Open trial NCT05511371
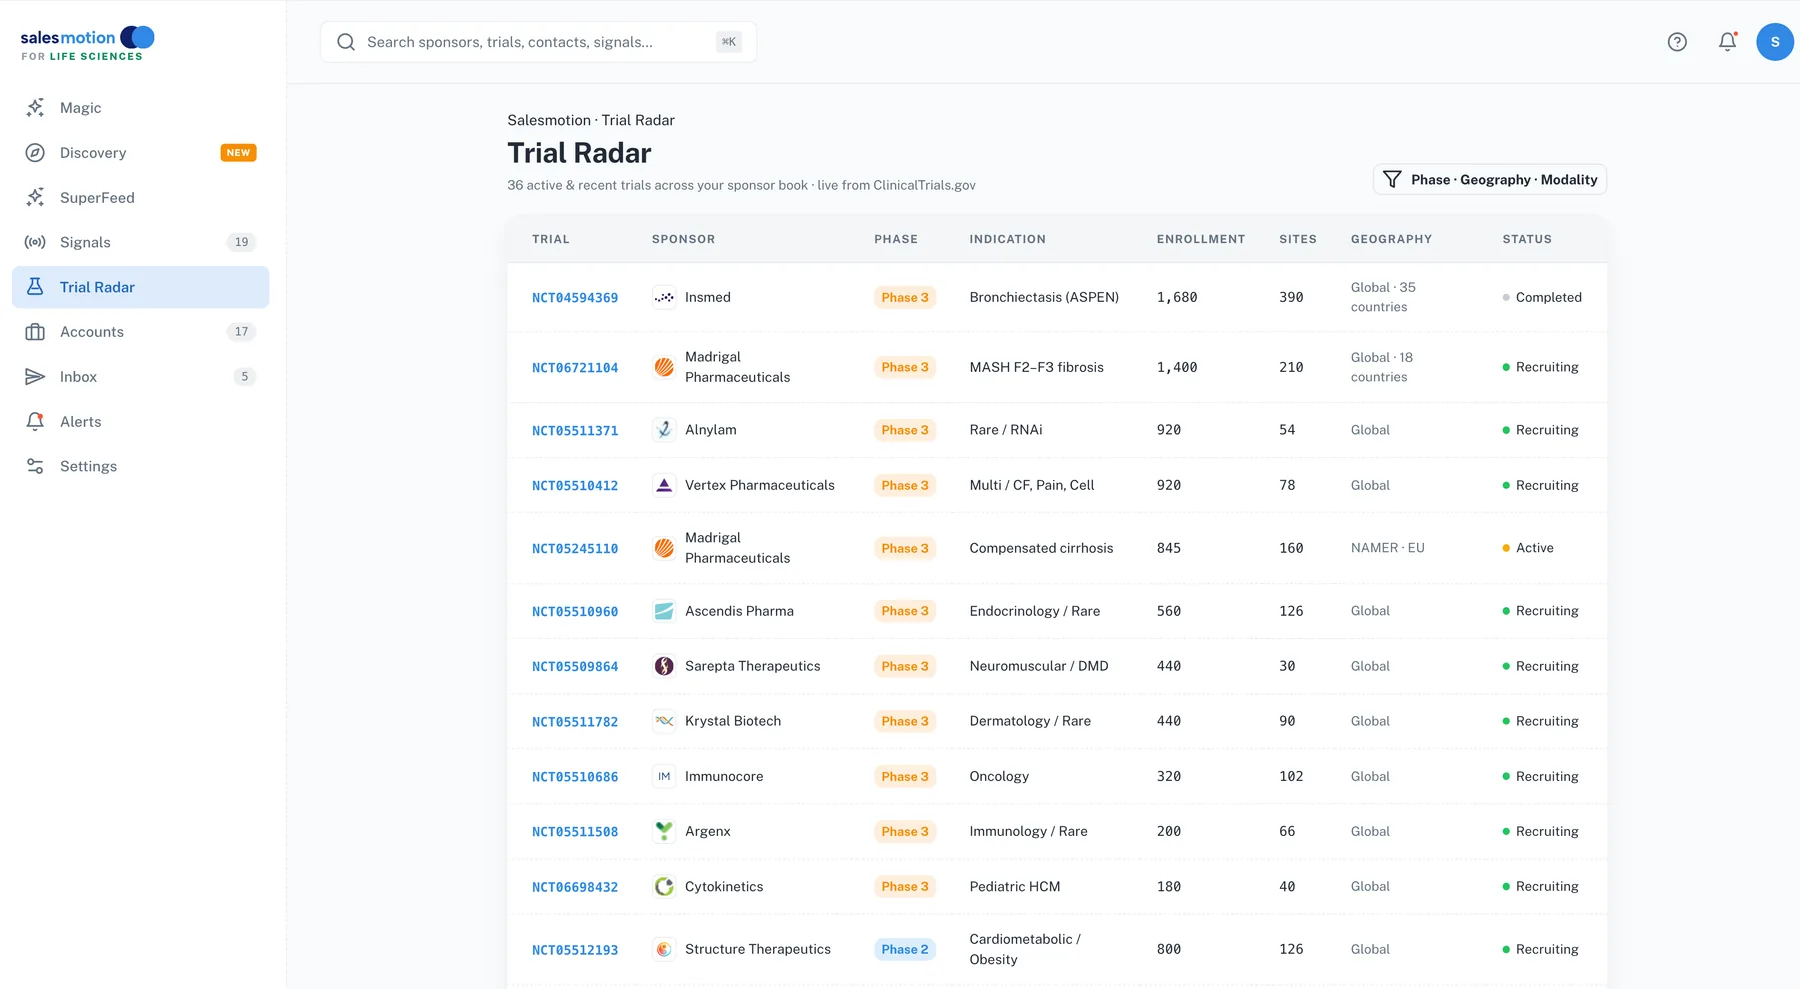 click(x=575, y=431)
